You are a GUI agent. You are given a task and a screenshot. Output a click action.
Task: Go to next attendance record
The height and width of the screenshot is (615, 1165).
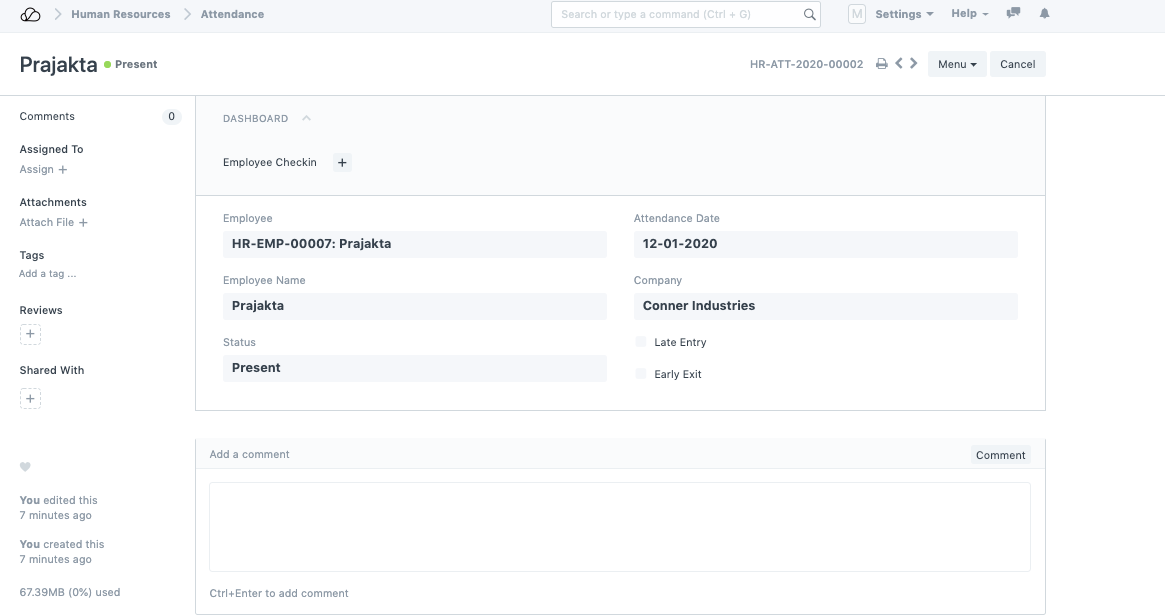pos(914,64)
